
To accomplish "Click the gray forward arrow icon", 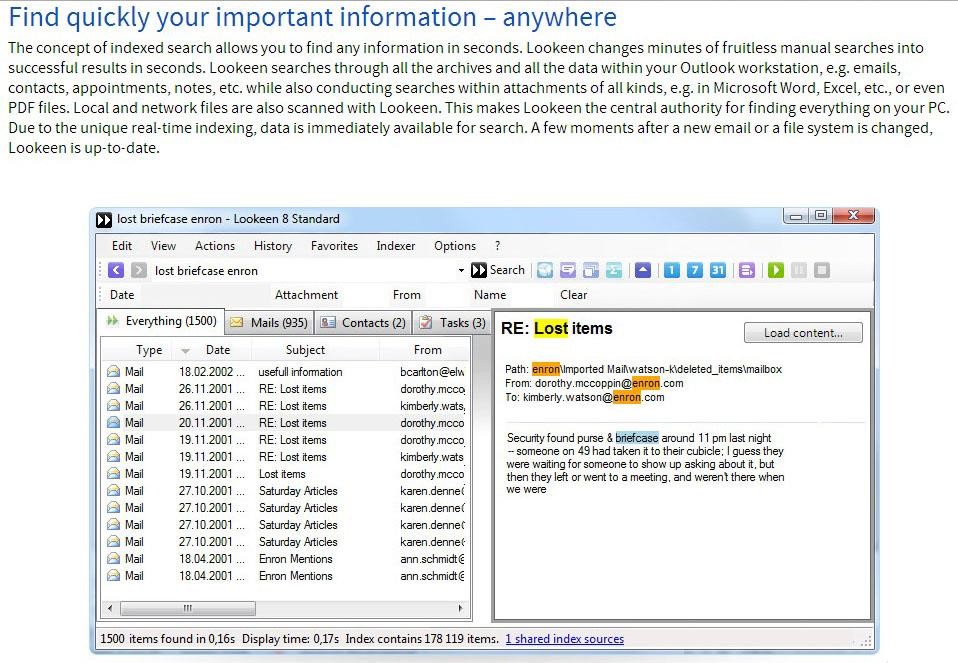I will 139,270.
